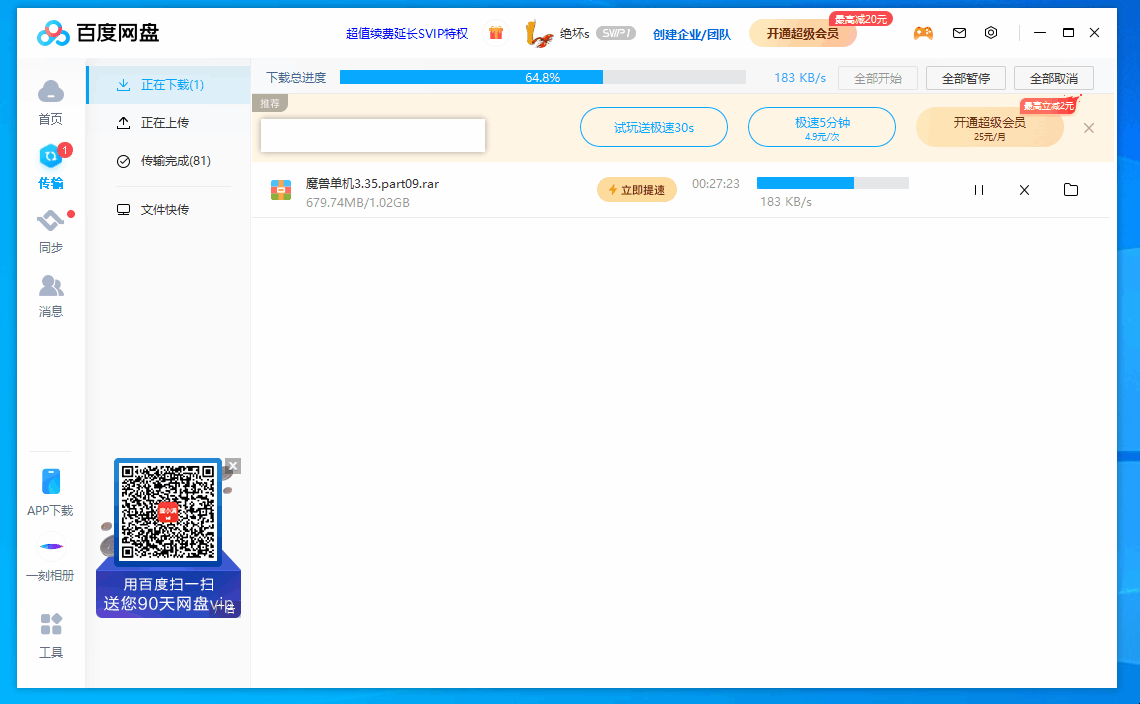Screen dimensions: 1140x704
Task: Click the 全部暂停 pause-all button
Action: click(x=965, y=77)
